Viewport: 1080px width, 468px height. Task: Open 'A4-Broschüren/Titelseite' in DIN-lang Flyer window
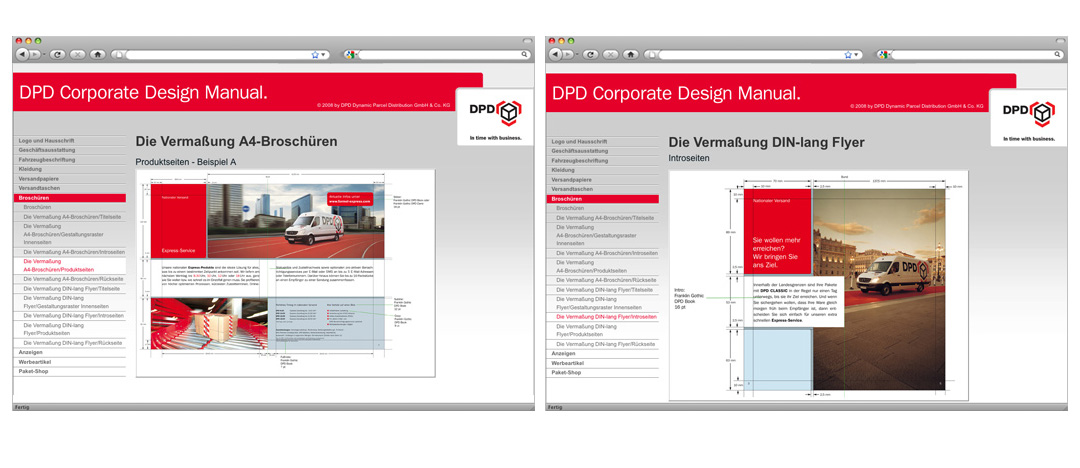tap(603, 218)
